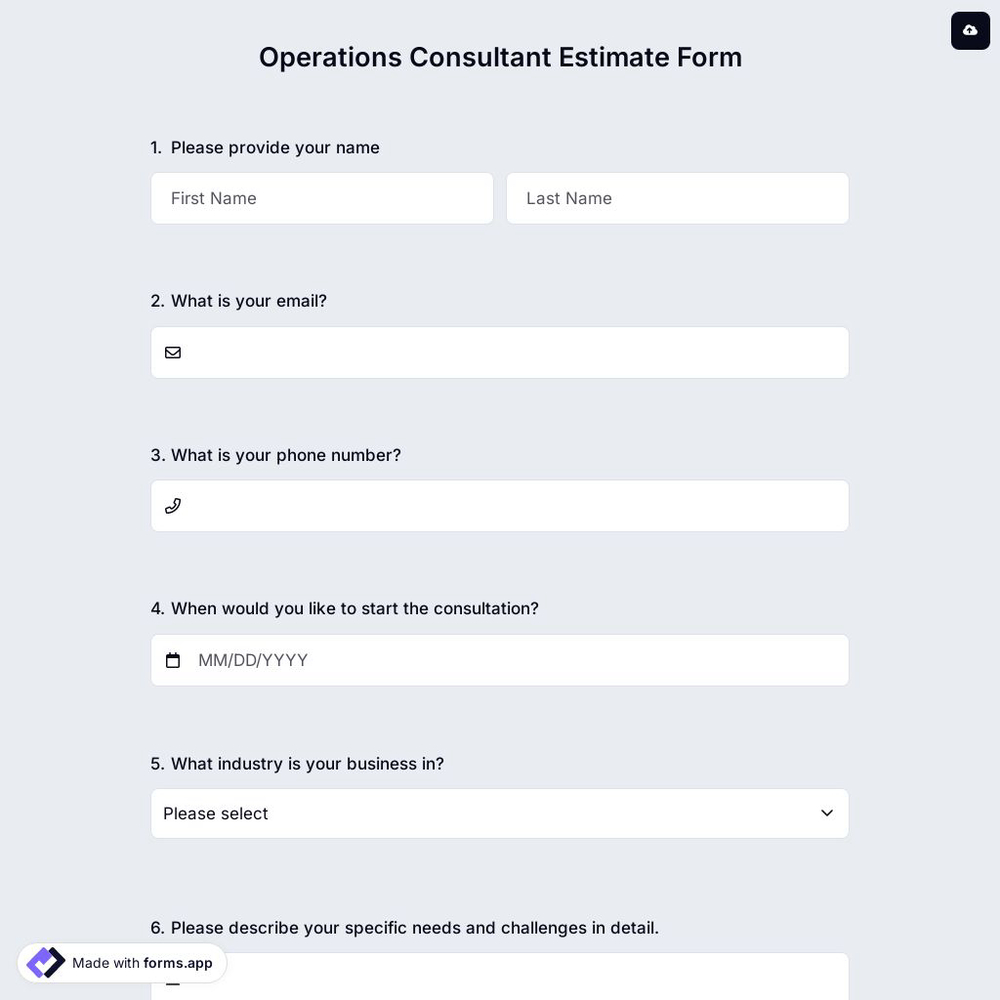Viewport: 1000px width, 1000px height.
Task: Click the form title heading
Action: (500, 57)
